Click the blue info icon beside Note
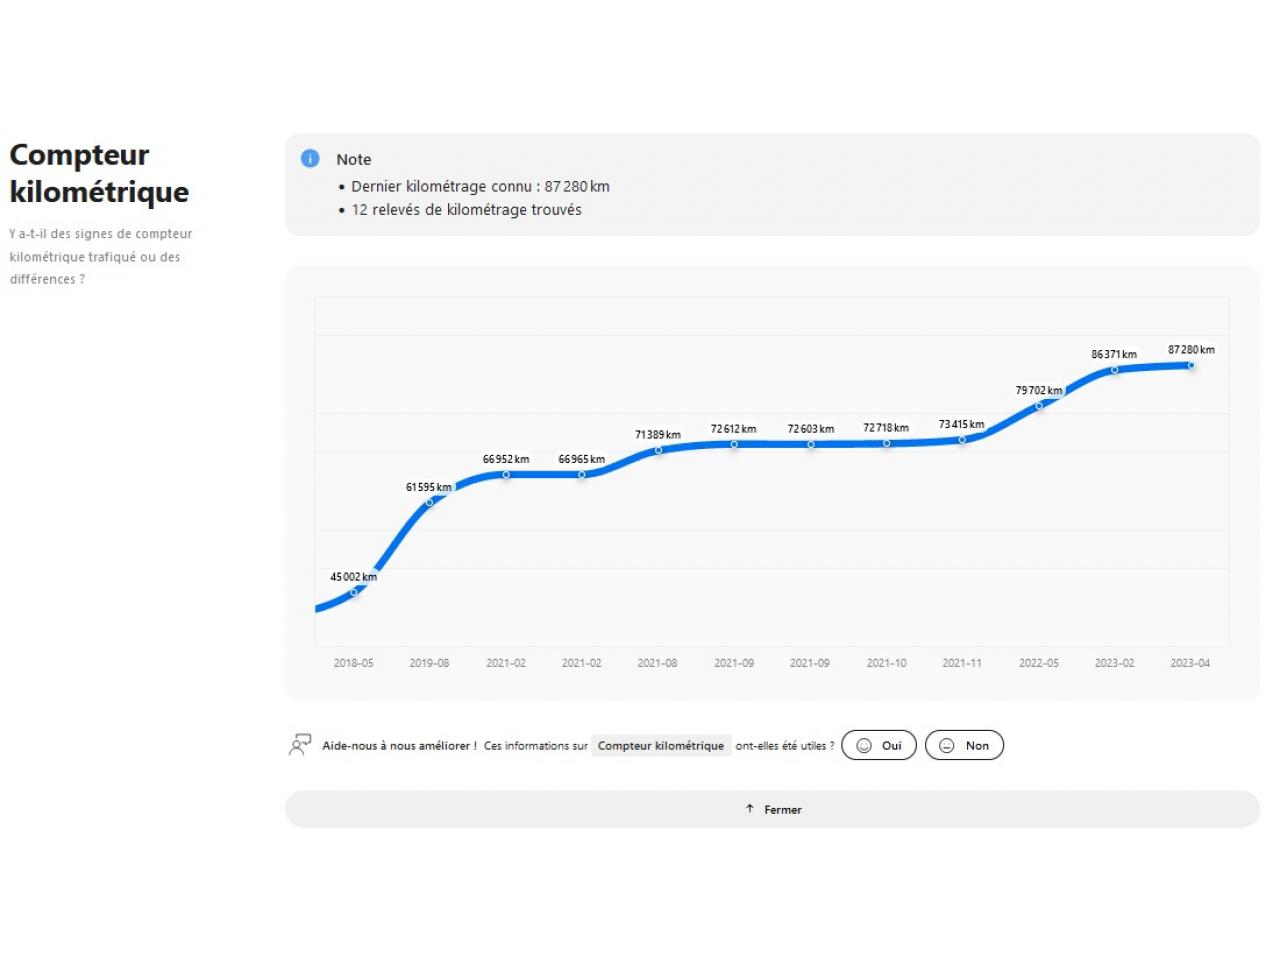 310,158
